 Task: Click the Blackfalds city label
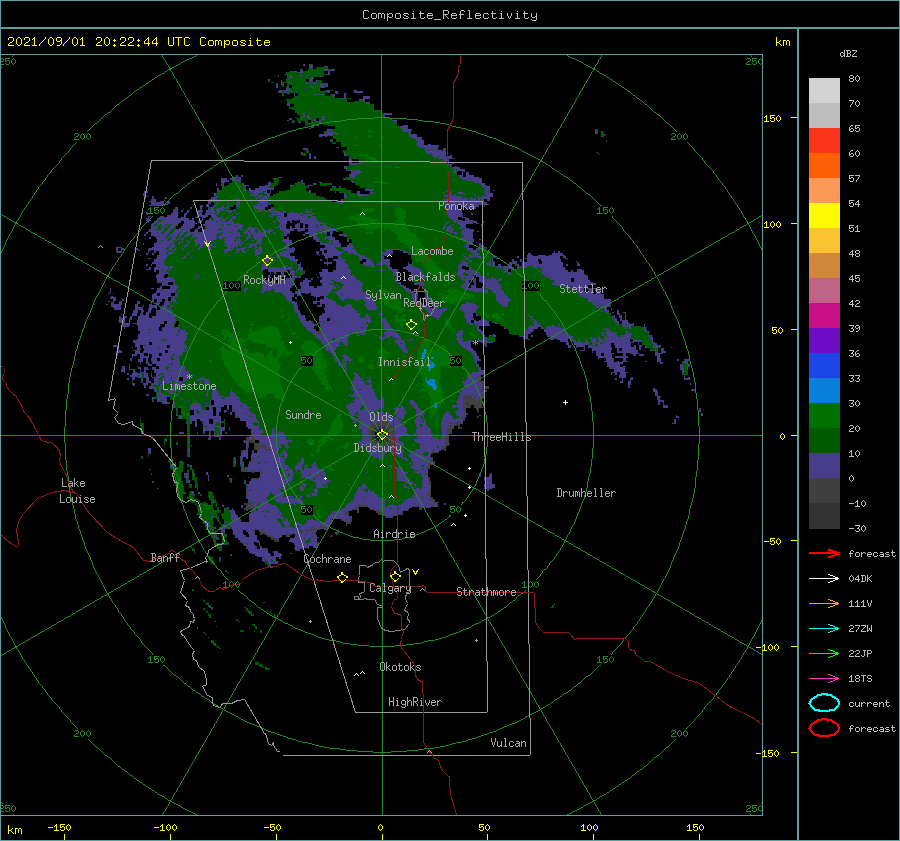425,277
